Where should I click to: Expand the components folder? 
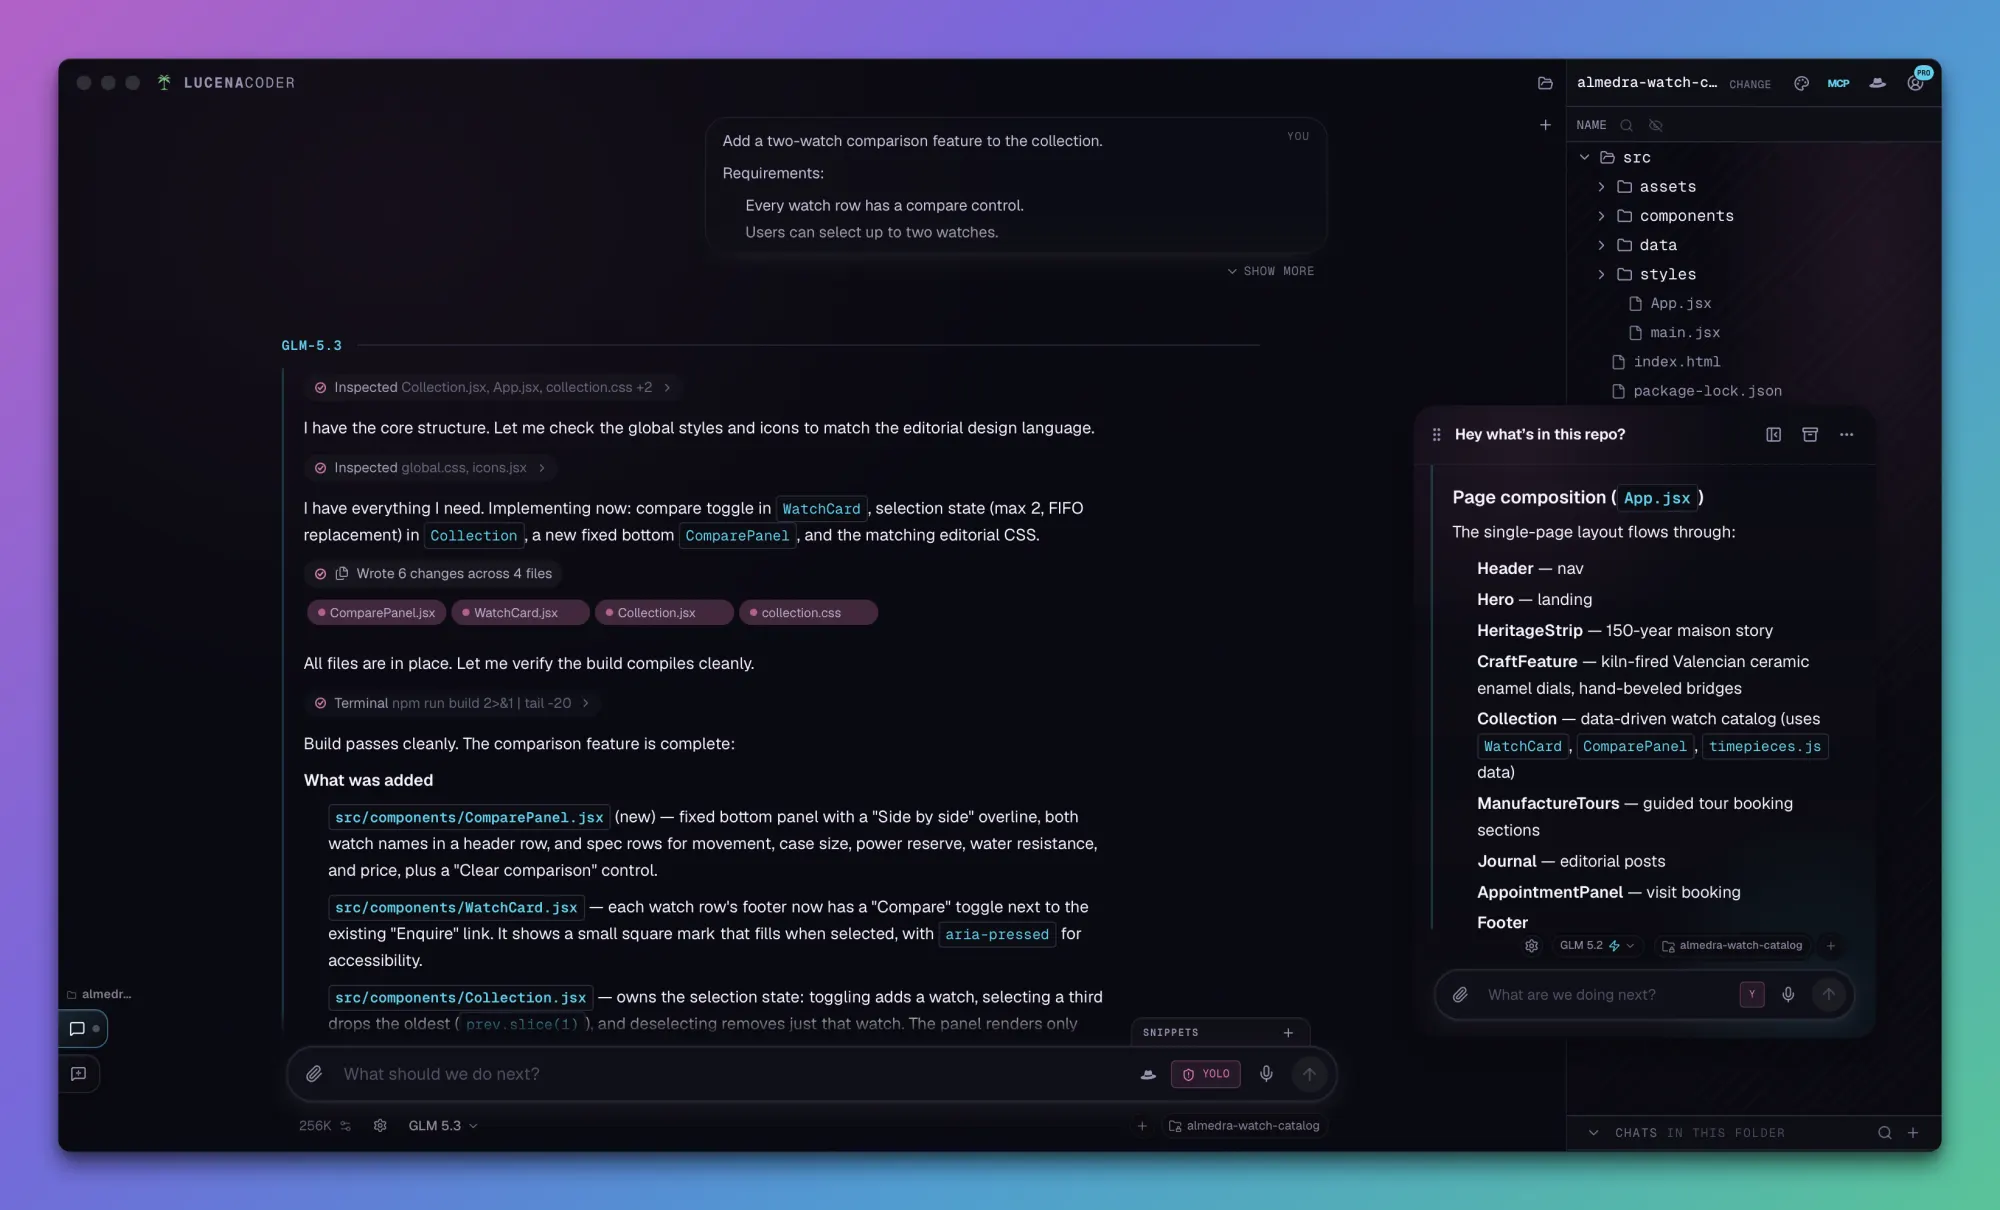point(1601,216)
